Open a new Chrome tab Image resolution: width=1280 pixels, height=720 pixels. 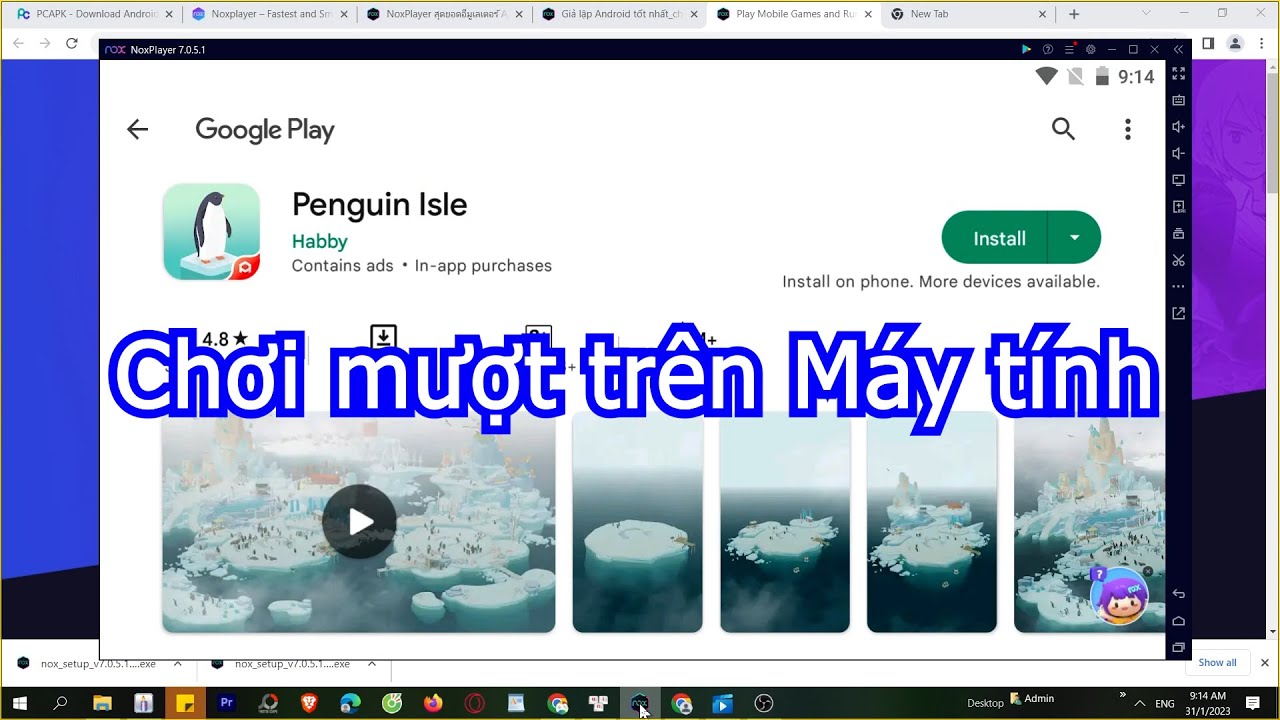(1074, 14)
